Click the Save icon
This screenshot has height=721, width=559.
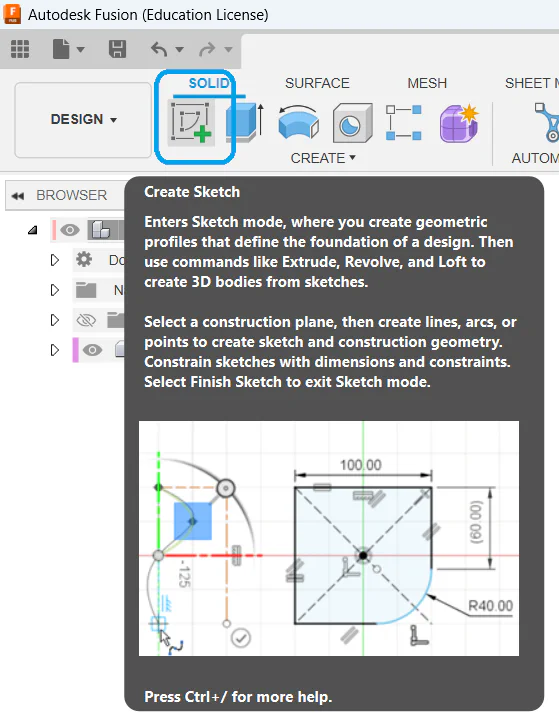117,49
